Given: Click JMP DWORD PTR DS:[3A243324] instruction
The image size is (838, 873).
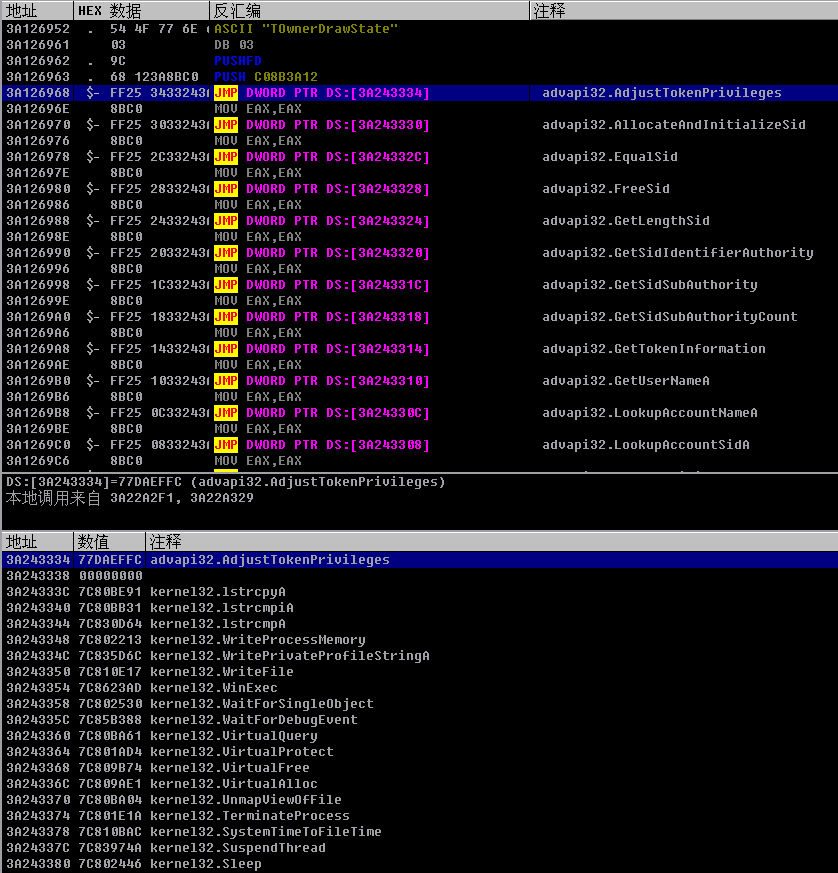Looking at the screenshot, I should coord(322,221).
